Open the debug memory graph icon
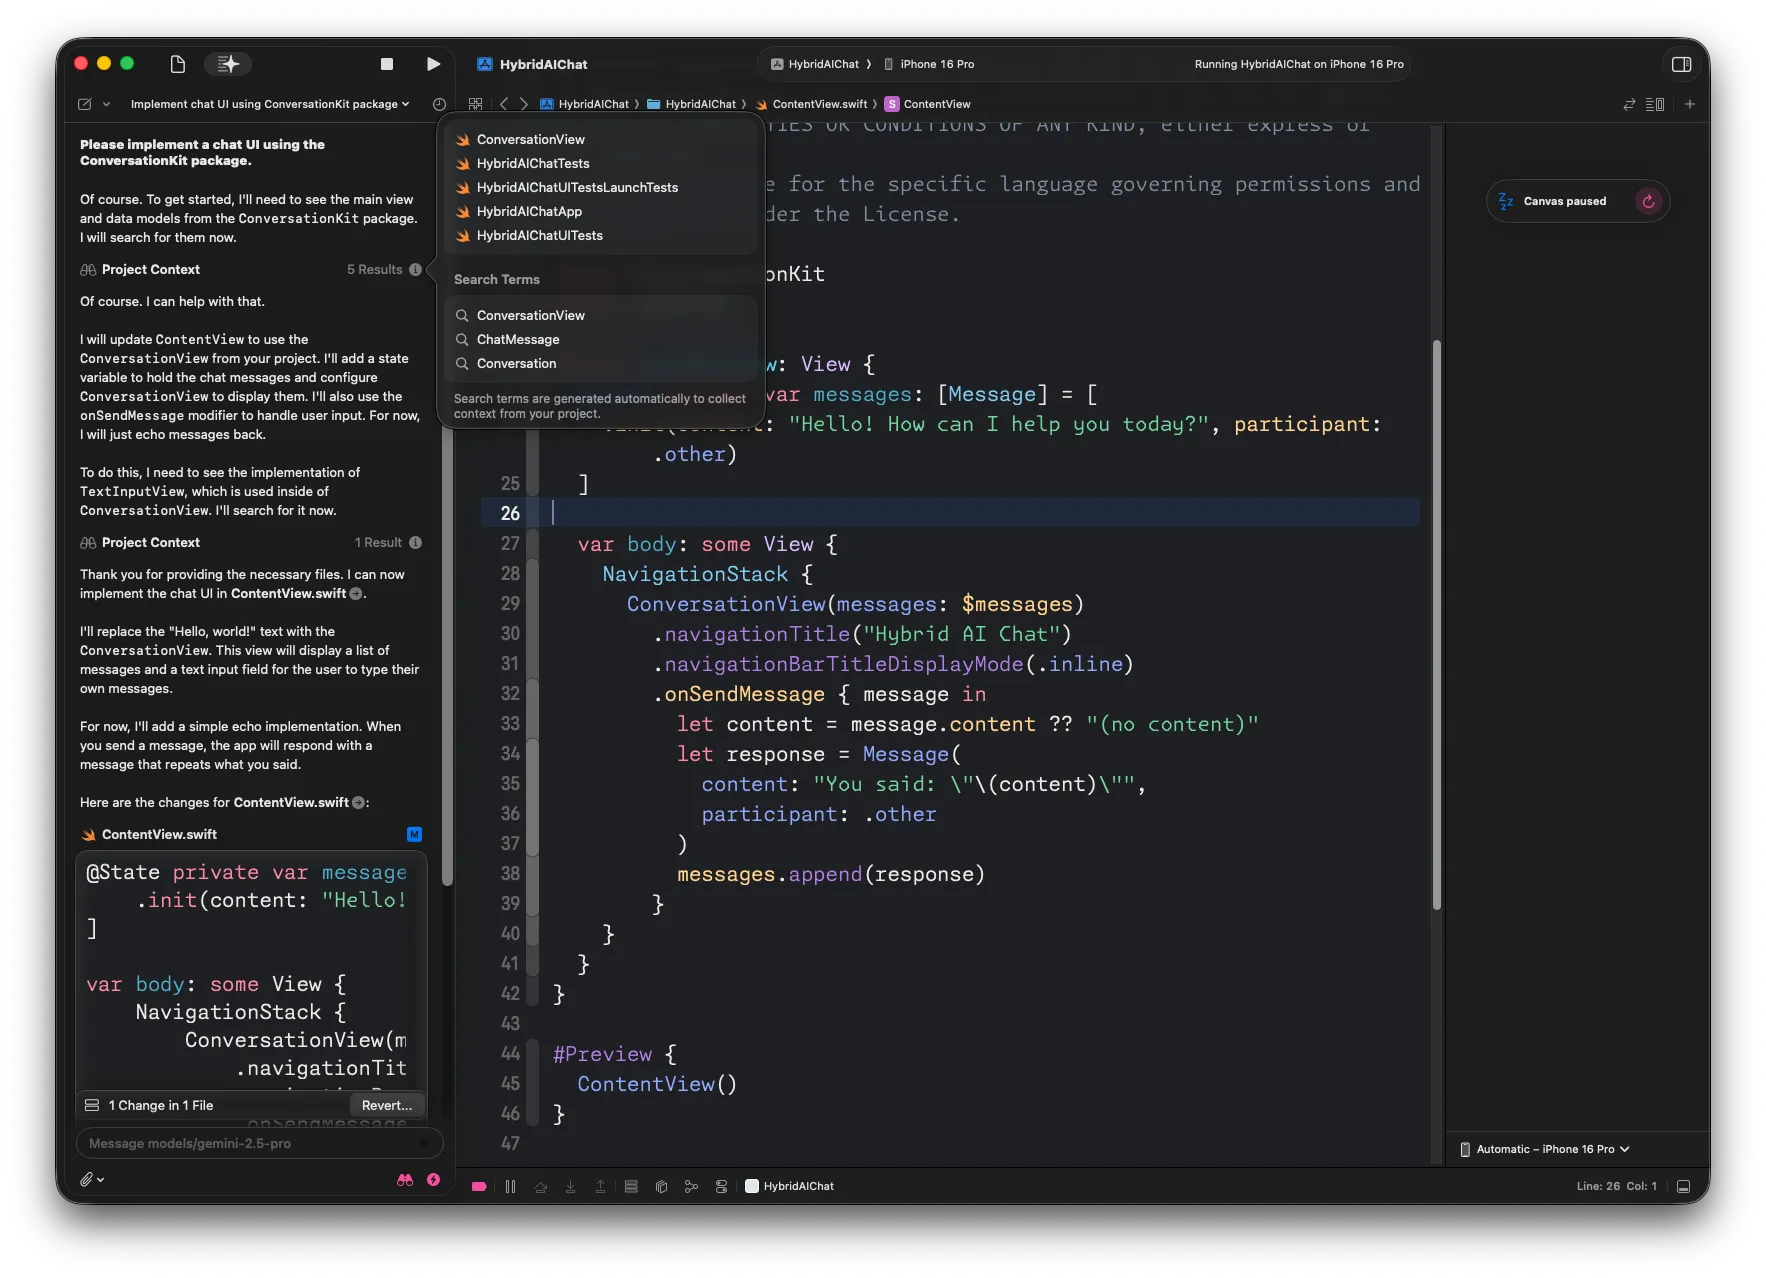1766x1278 pixels. point(691,1186)
